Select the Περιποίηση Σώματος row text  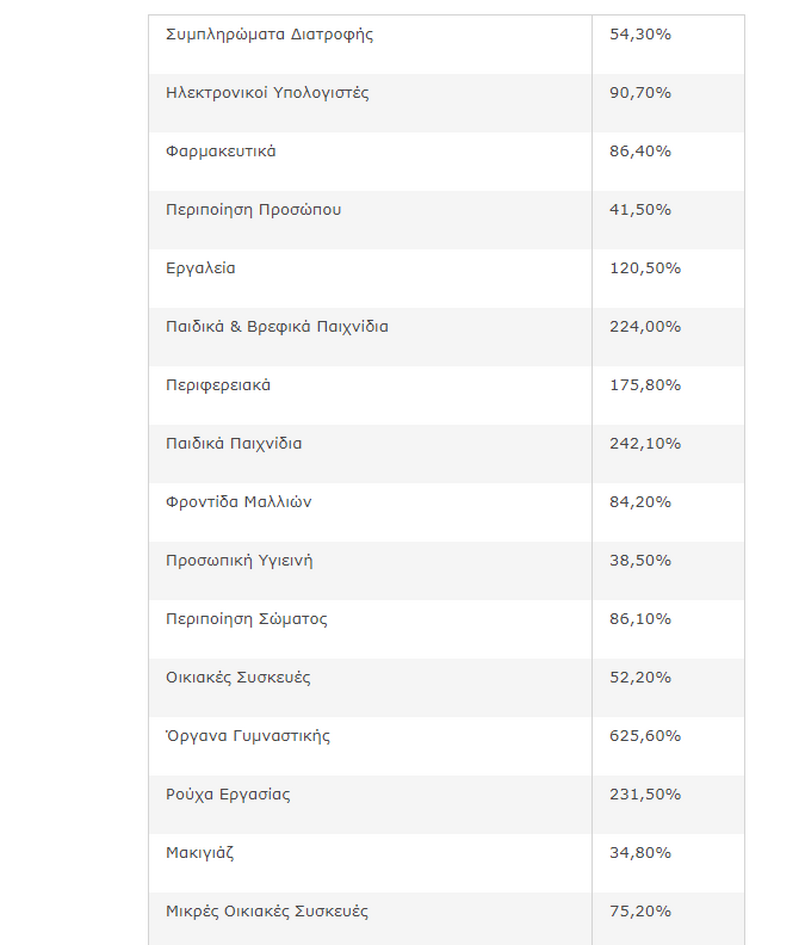(246, 619)
